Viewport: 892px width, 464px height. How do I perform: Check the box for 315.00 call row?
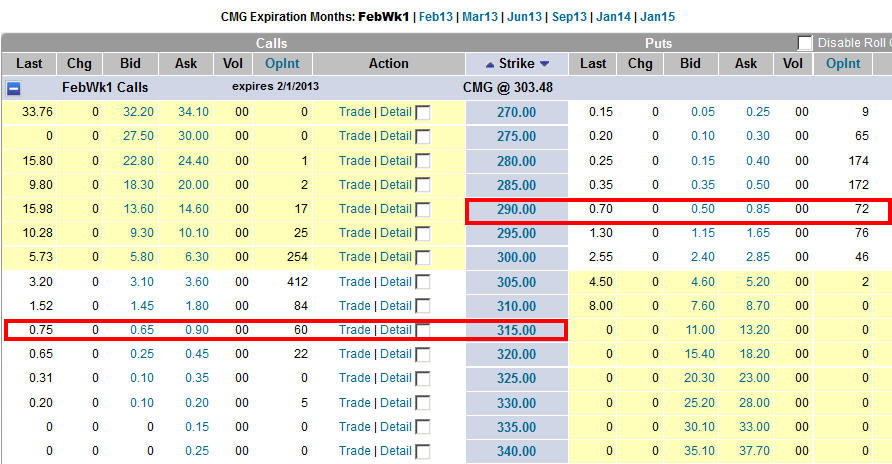click(423, 330)
